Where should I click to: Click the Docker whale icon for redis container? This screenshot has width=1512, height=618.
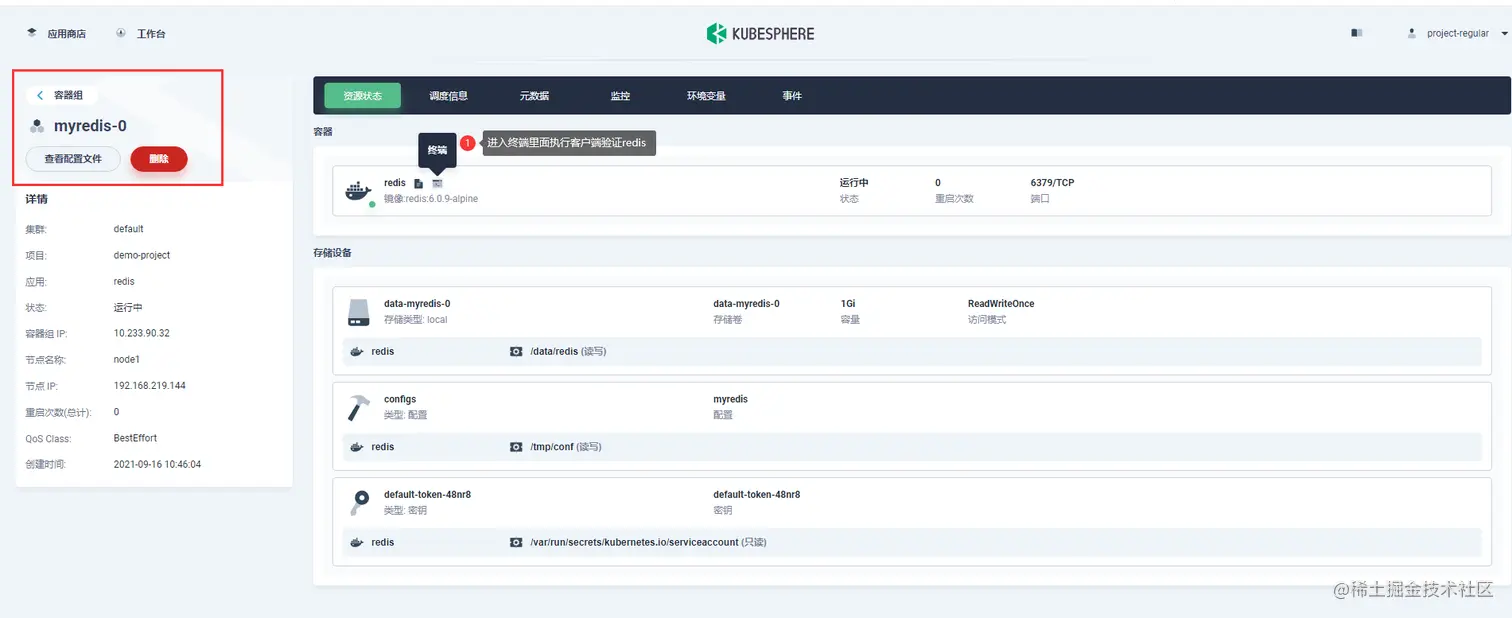(358, 191)
